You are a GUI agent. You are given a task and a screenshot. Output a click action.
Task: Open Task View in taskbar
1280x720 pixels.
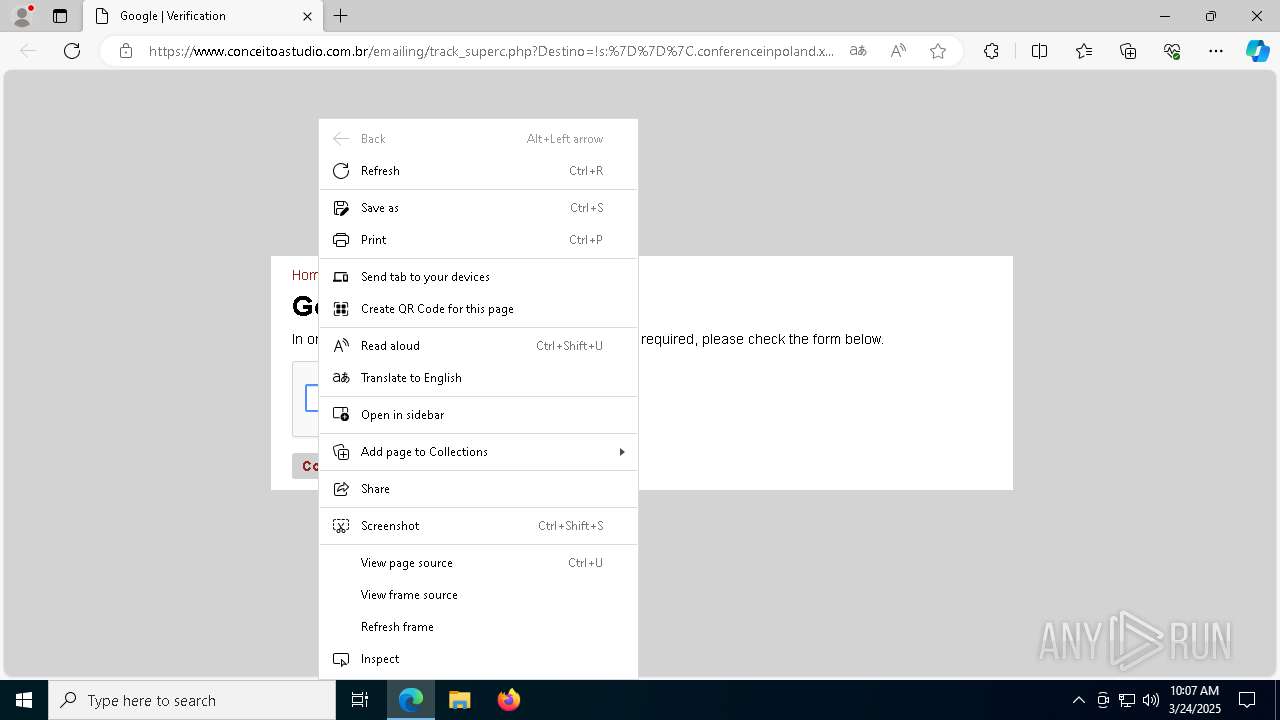pos(360,700)
